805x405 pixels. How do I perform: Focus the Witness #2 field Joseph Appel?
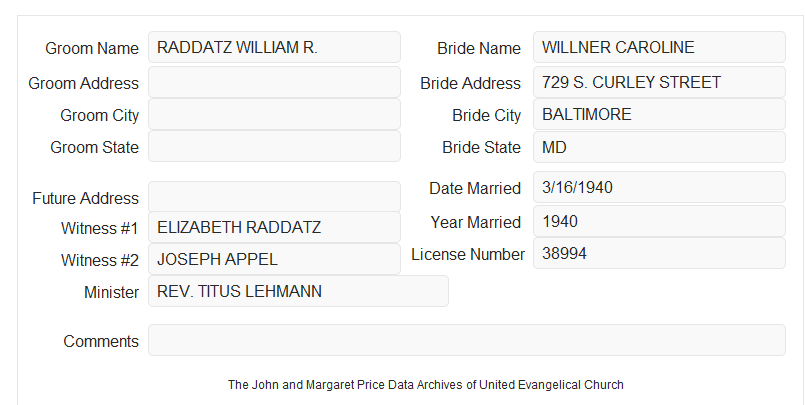tap(274, 259)
